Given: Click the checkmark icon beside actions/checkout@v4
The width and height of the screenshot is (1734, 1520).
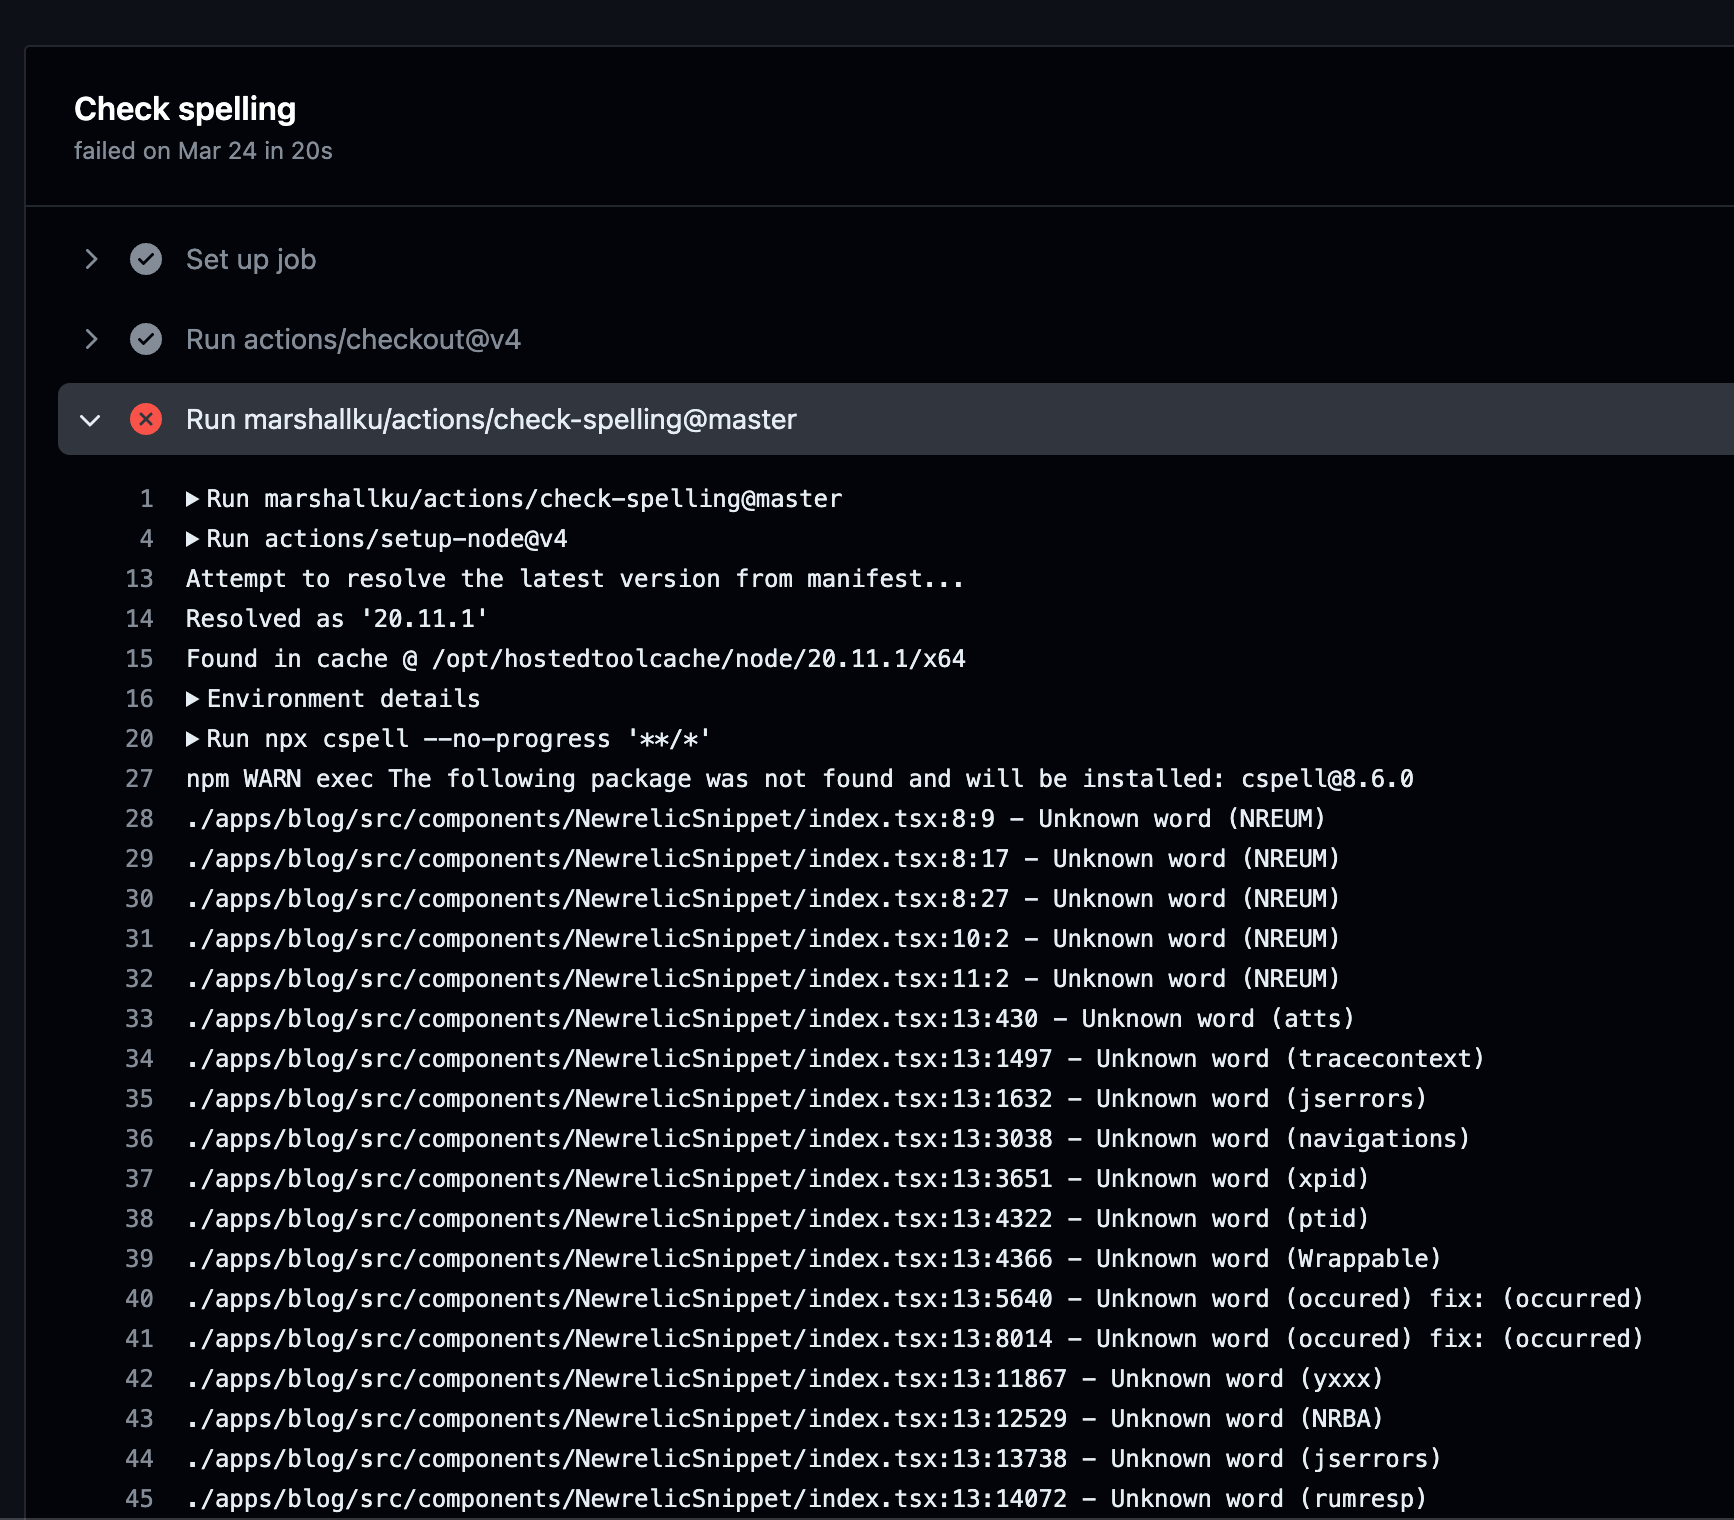Looking at the screenshot, I should (146, 339).
